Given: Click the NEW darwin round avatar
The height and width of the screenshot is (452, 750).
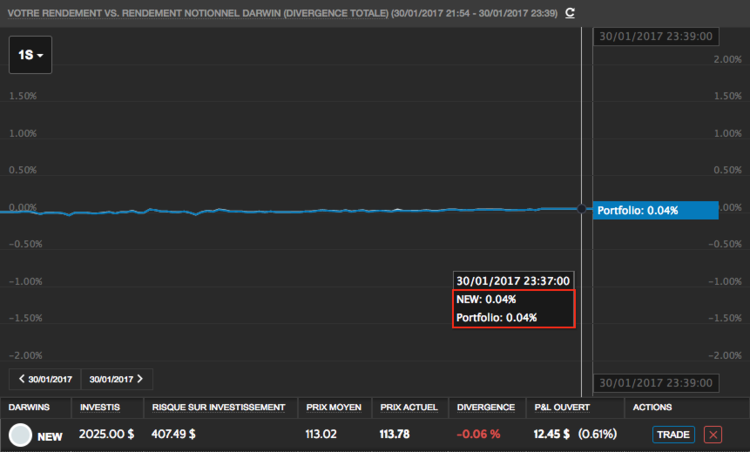Looking at the screenshot, I should (x=20, y=435).
